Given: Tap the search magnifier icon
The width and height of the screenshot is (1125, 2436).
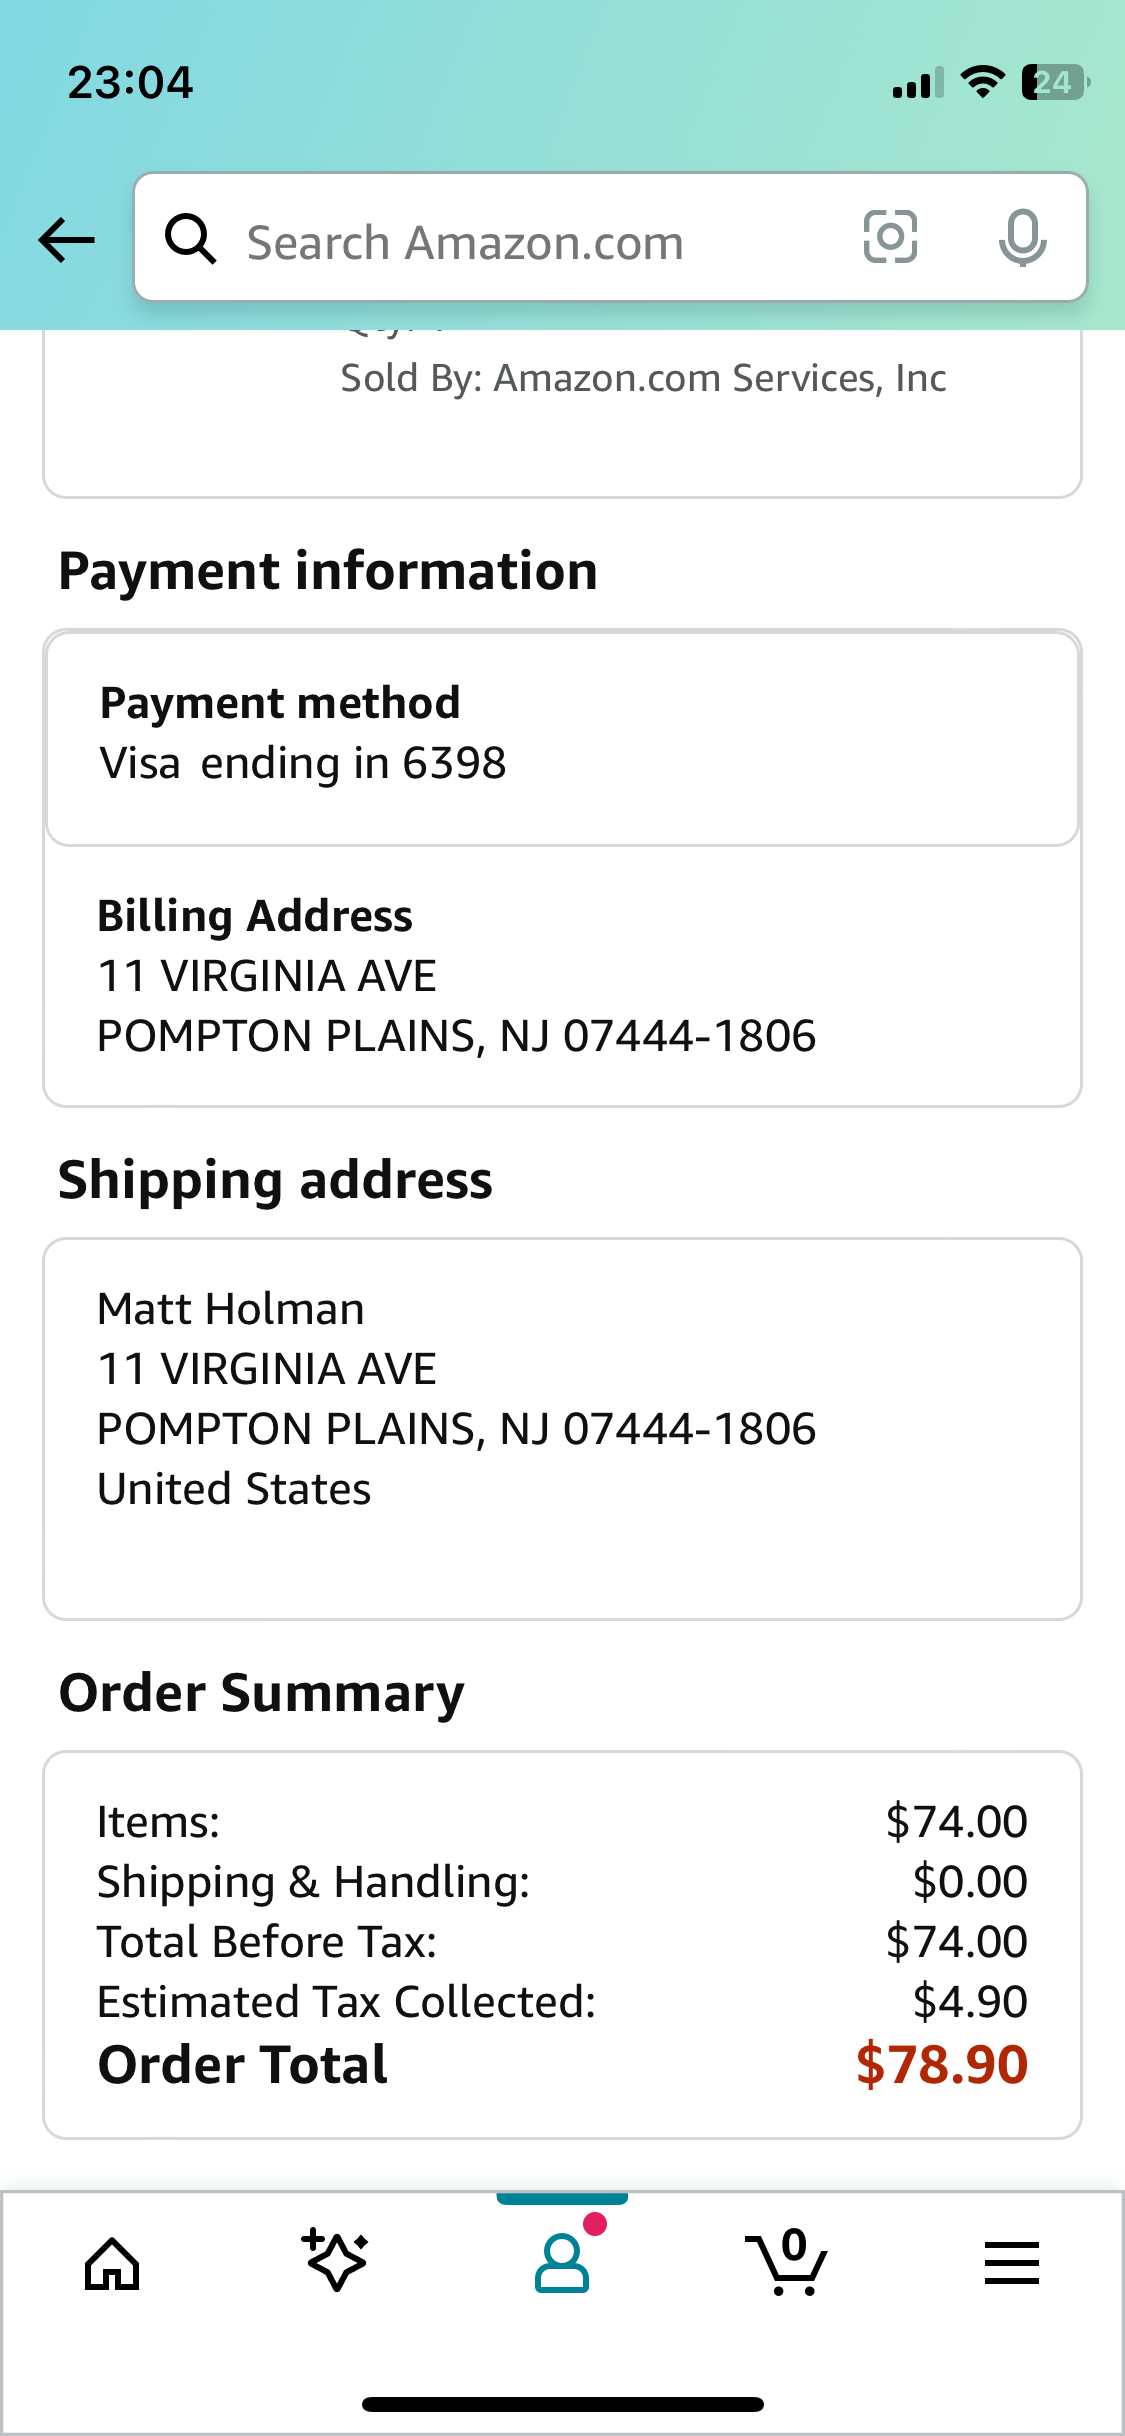Looking at the screenshot, I should (190, 239).
